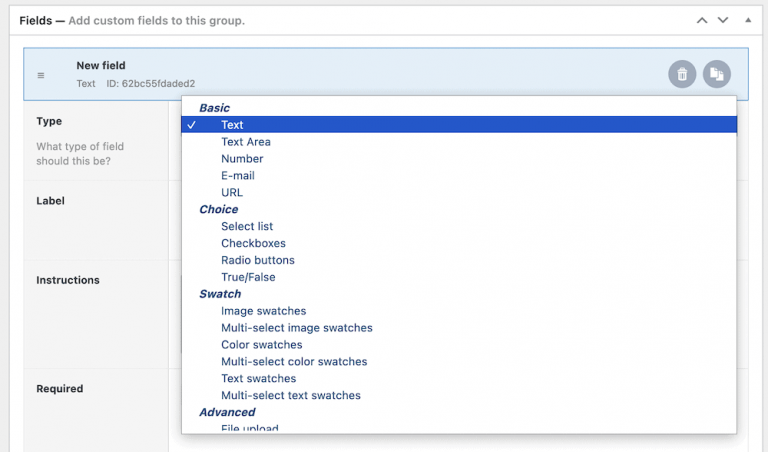Choose URL field type
This screenshot has width=768, height=452.
point(232,193)
